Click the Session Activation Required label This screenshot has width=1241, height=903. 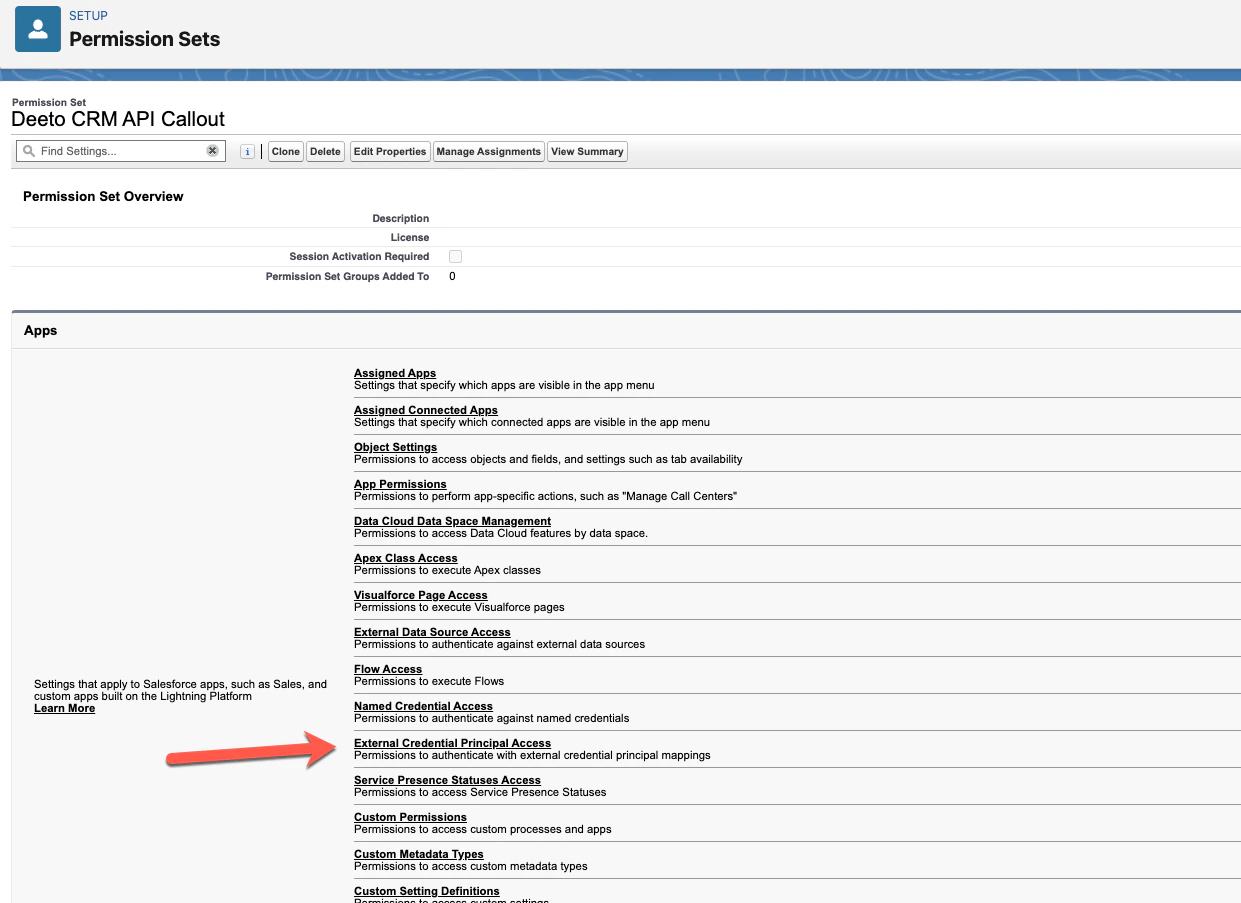coord(359,257)
